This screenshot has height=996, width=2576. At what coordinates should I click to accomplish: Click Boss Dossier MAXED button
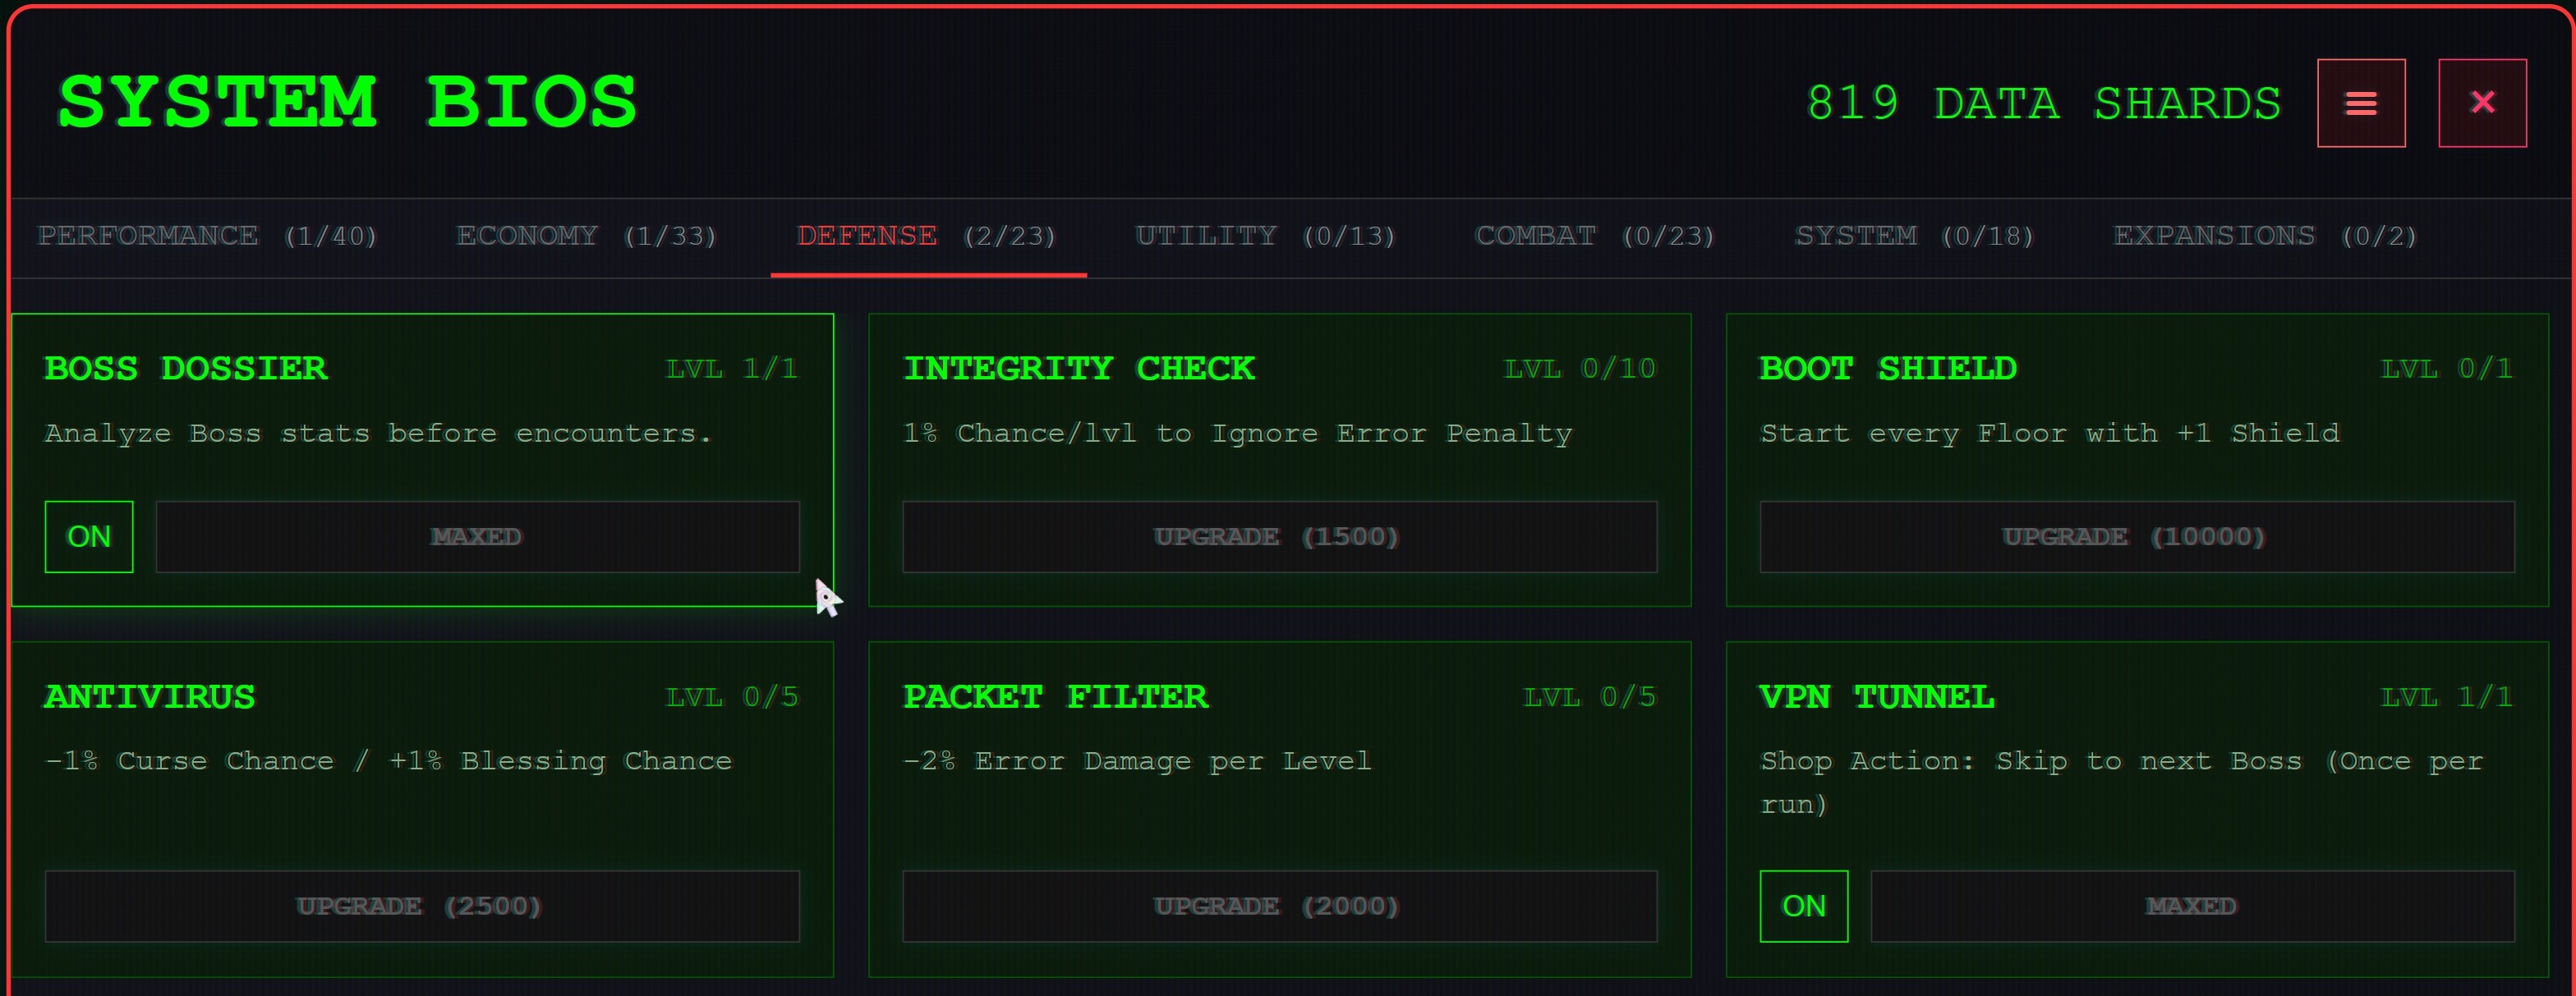tap(478, 537)
